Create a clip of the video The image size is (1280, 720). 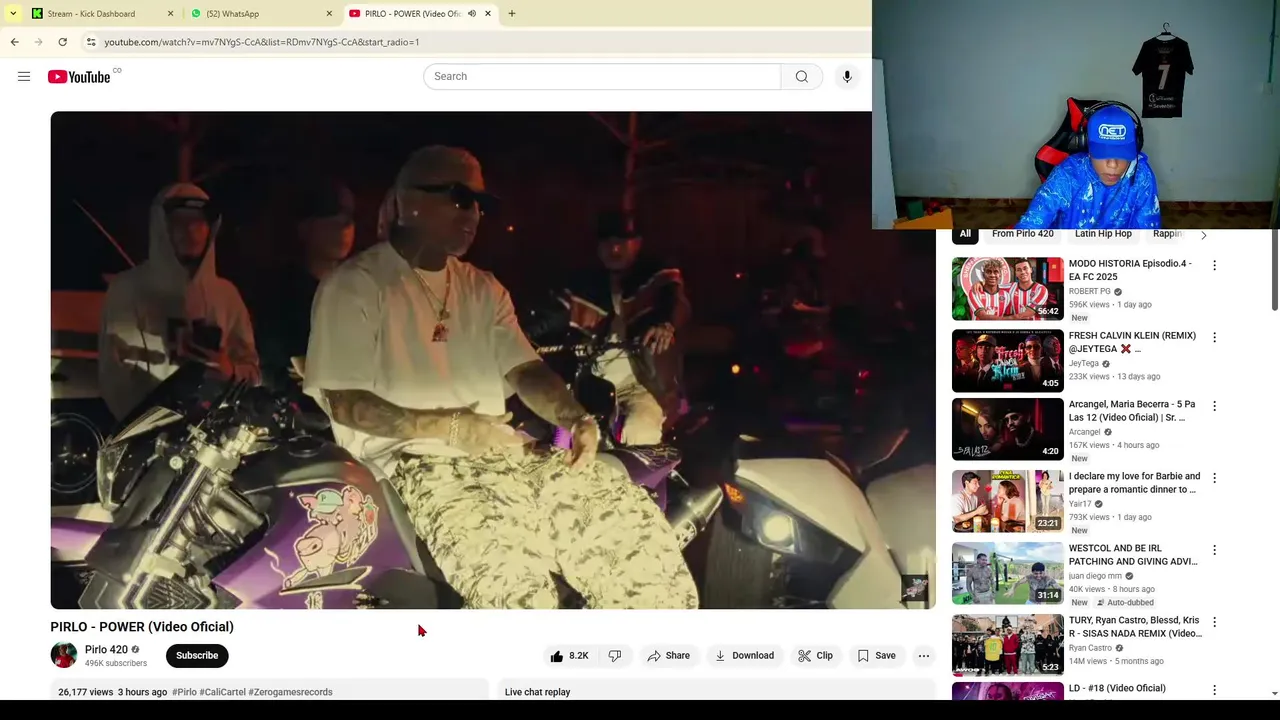[815, 656]
